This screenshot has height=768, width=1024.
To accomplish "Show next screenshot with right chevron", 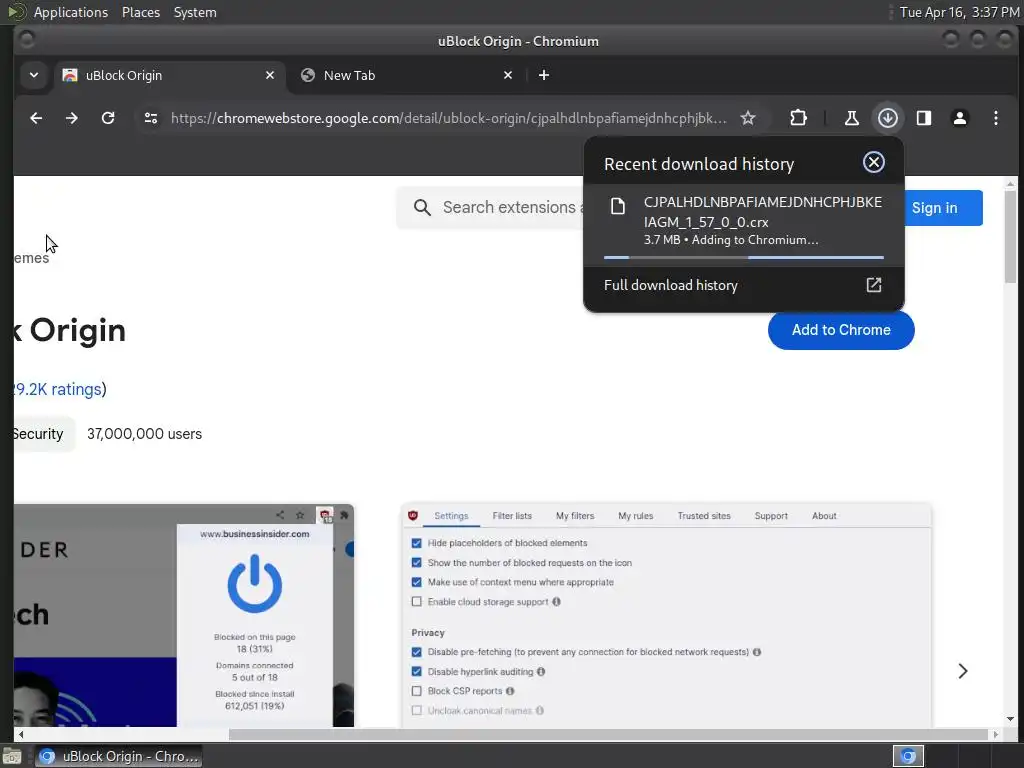I will [x=963, y=671].
